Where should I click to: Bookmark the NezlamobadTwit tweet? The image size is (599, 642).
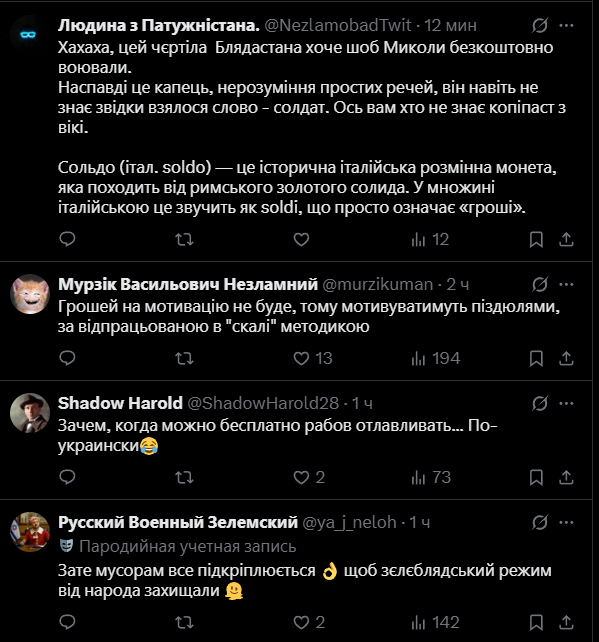click(536, 240)
